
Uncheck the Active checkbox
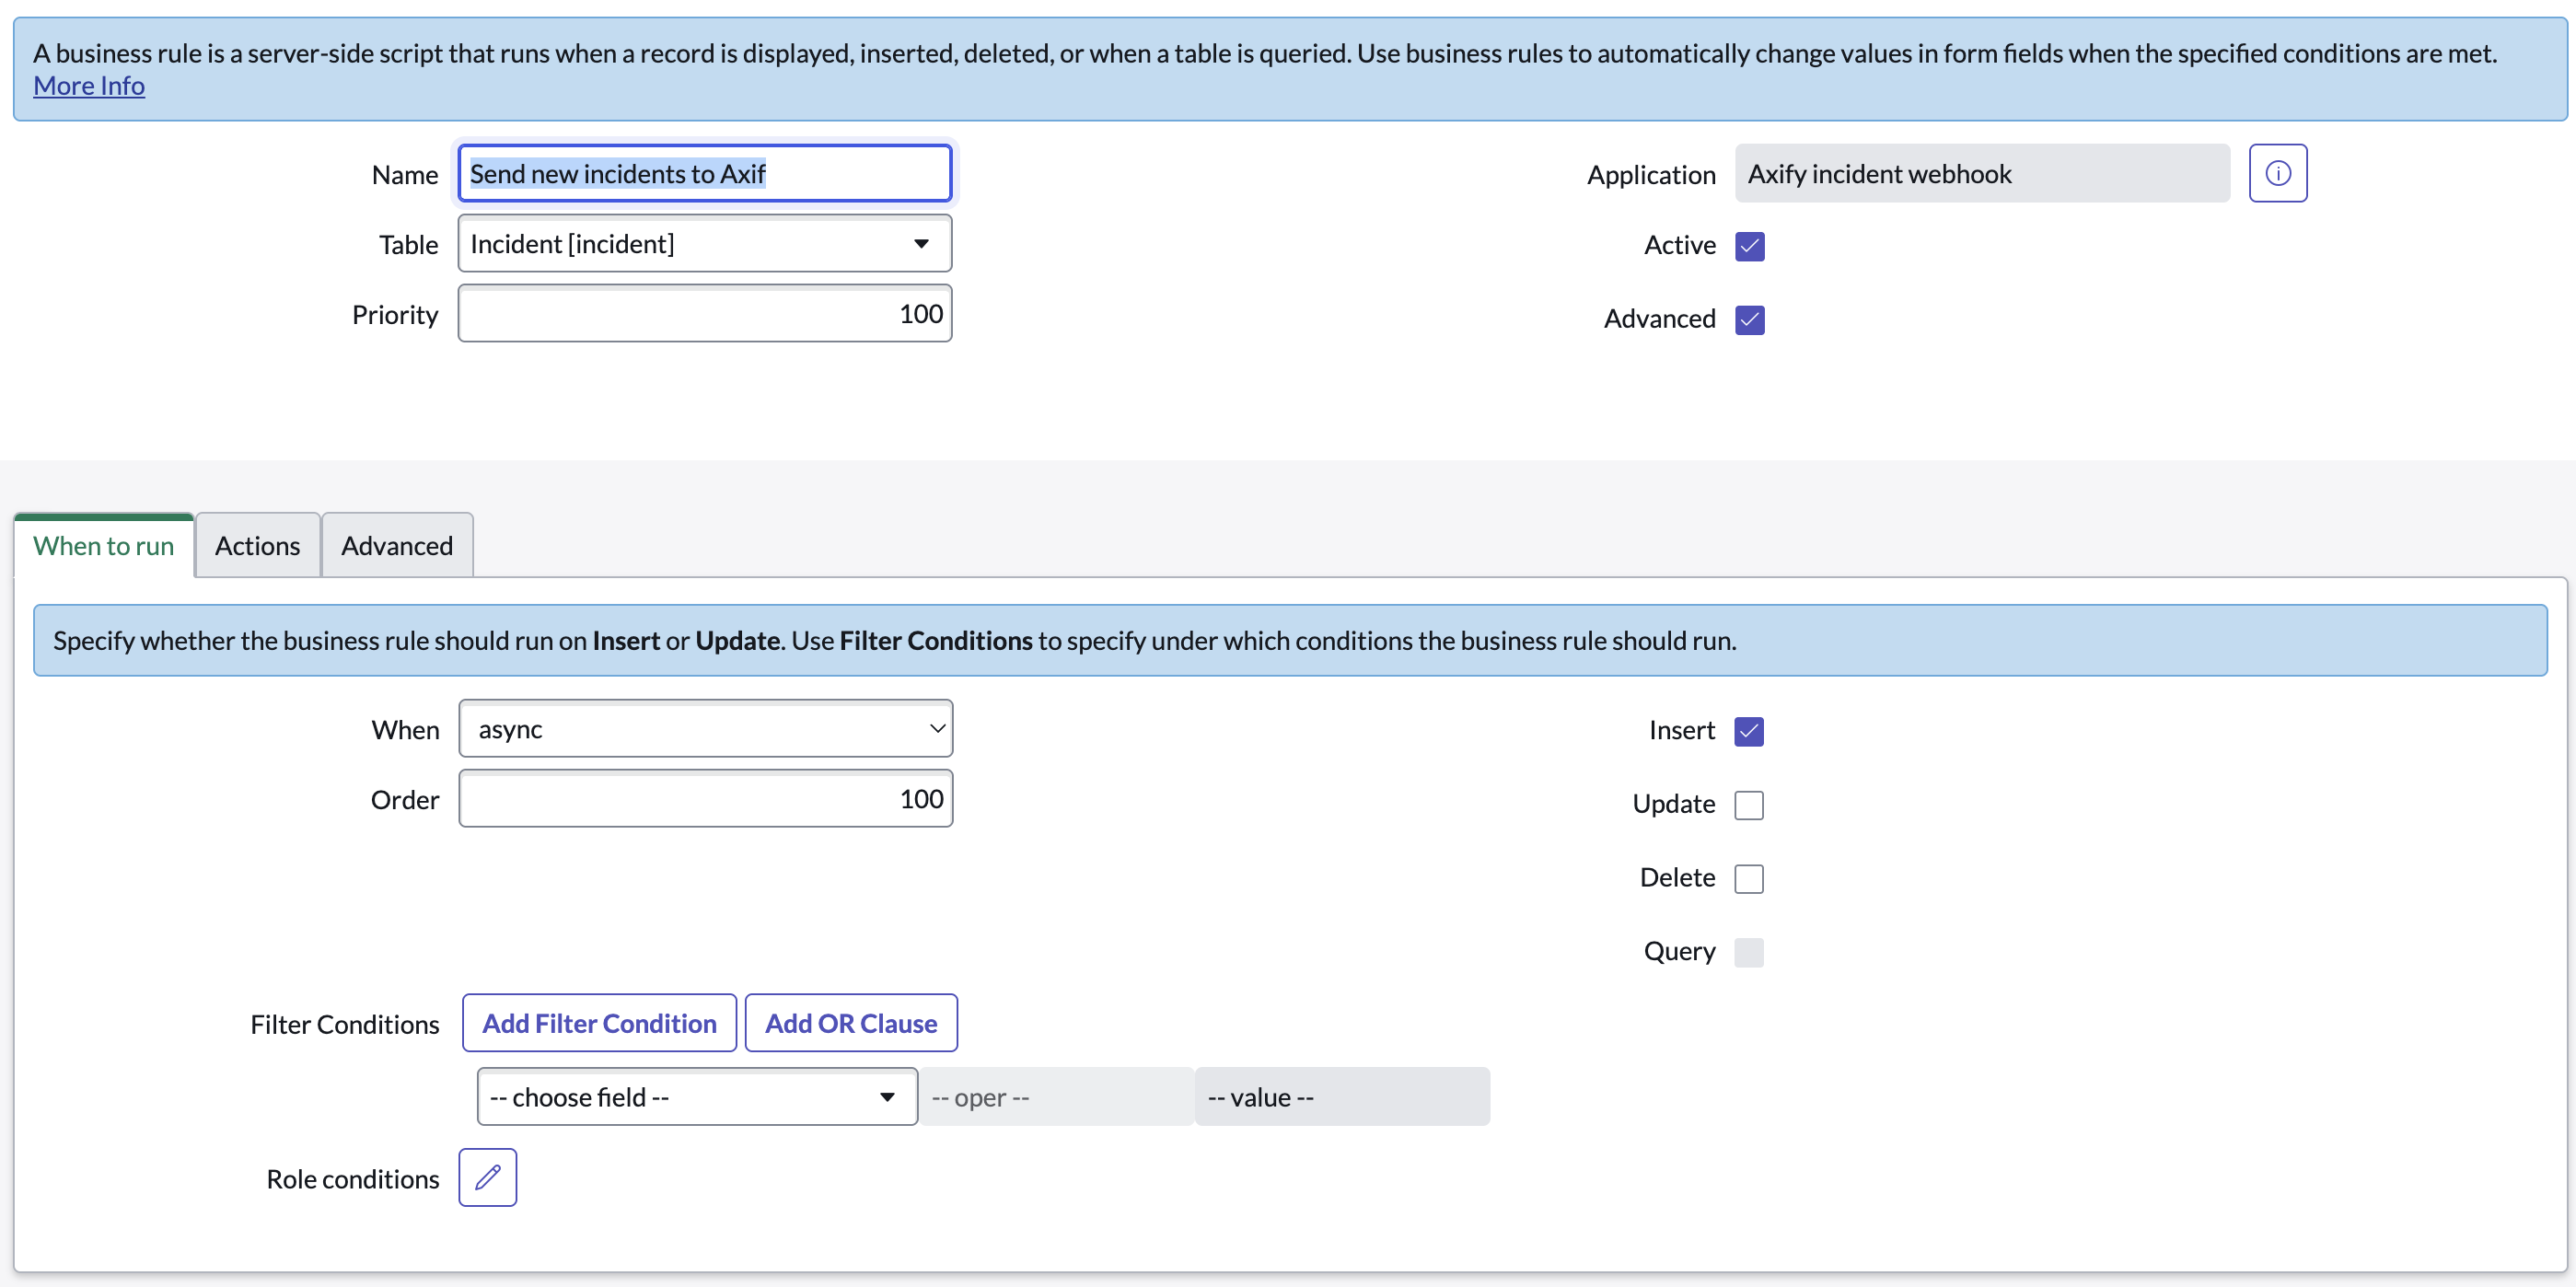[x=1749, y=246]
